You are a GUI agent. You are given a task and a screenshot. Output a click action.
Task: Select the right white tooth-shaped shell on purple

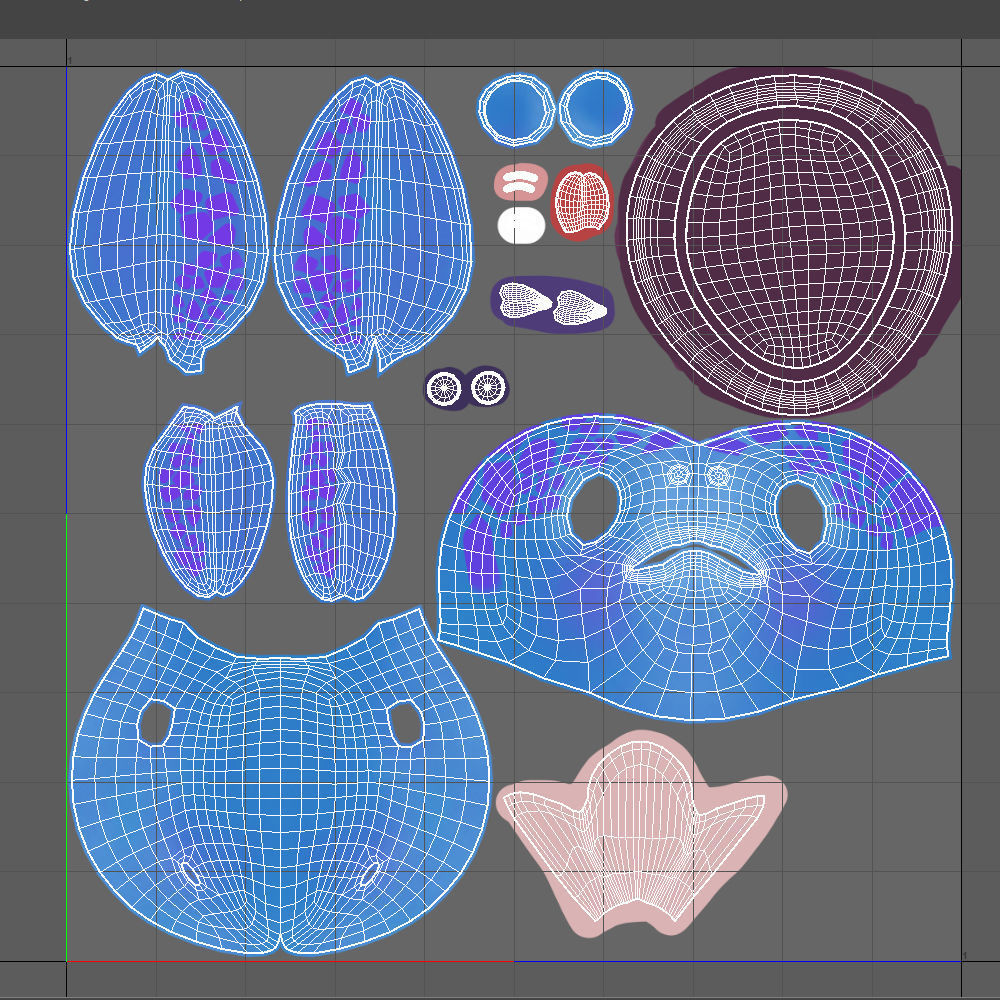pyautogui.click(x=580, y=307)
